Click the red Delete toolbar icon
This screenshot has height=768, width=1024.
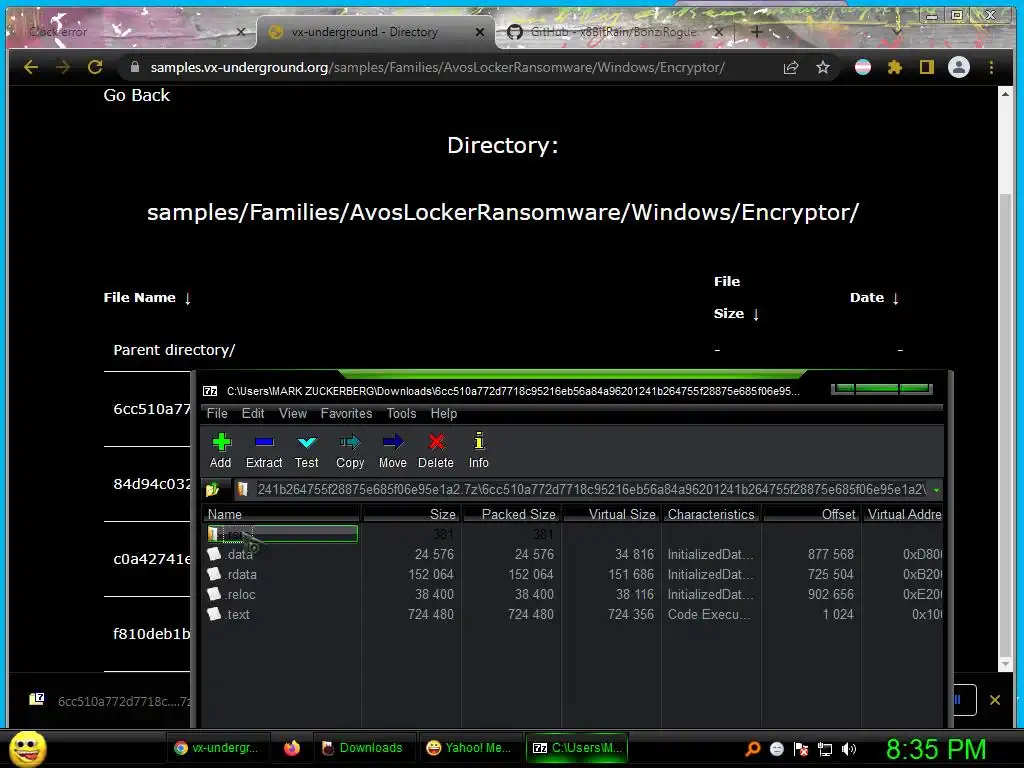[x=436, y=450]
